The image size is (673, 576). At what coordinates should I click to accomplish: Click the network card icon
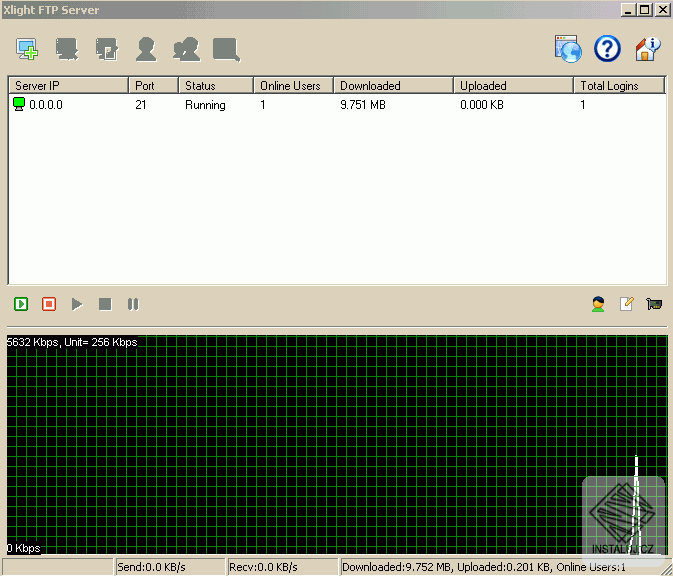pyautogui.click(x=654, y=304)
